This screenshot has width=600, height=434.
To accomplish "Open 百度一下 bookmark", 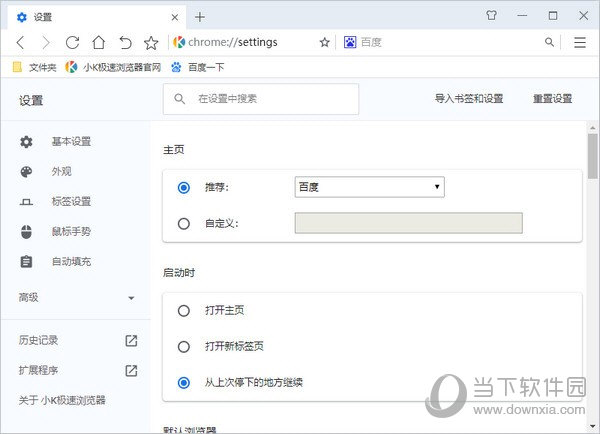I will click(197, 67).
